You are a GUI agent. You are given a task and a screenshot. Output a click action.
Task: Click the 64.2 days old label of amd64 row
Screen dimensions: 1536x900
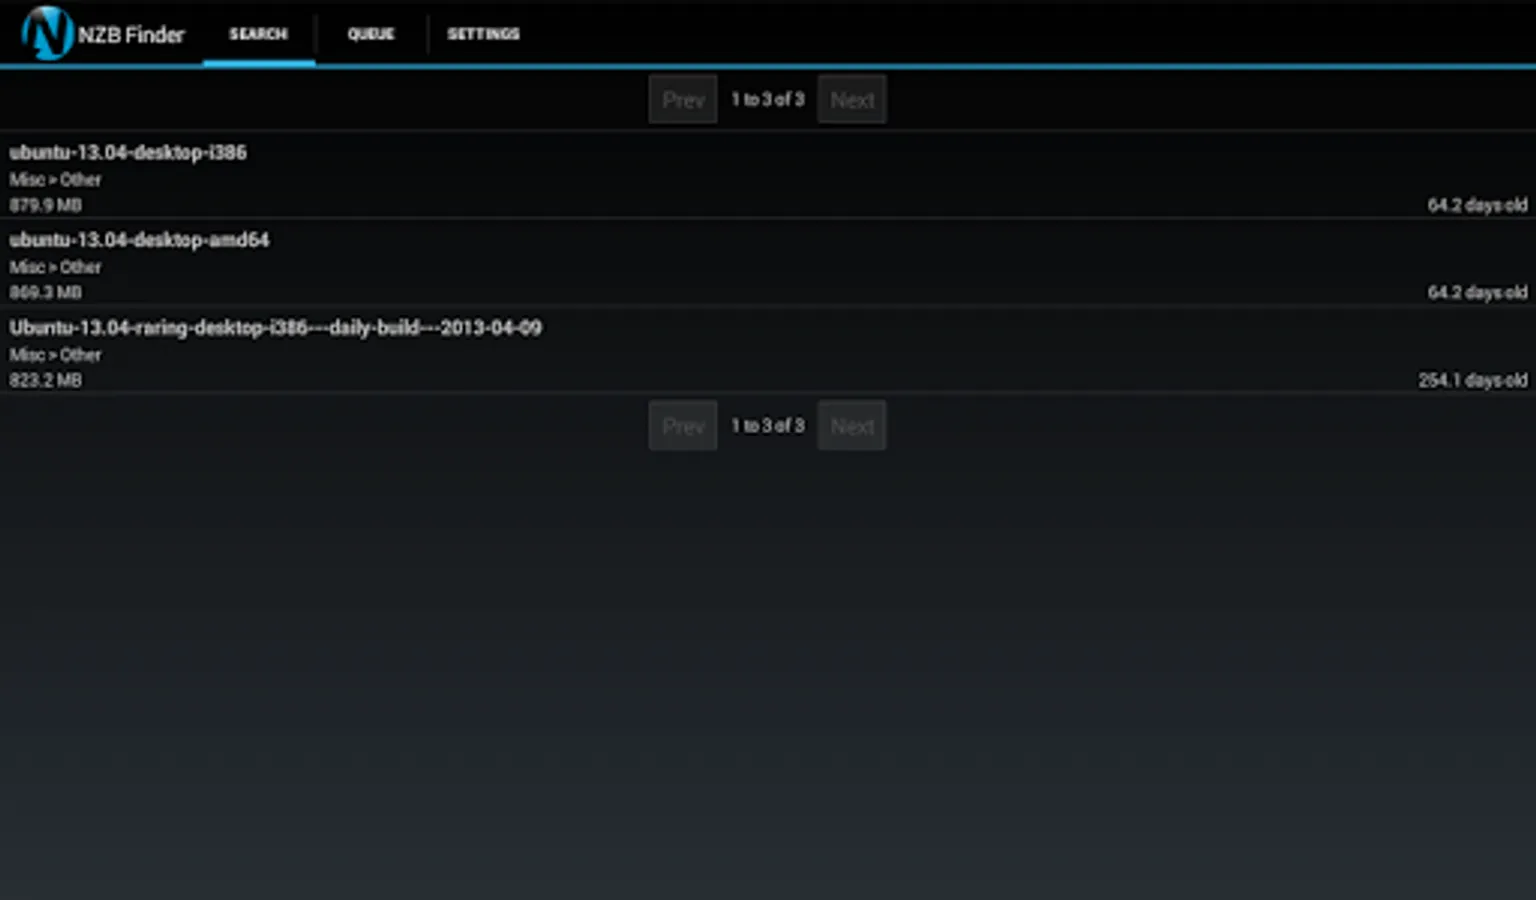(1477, 292)
